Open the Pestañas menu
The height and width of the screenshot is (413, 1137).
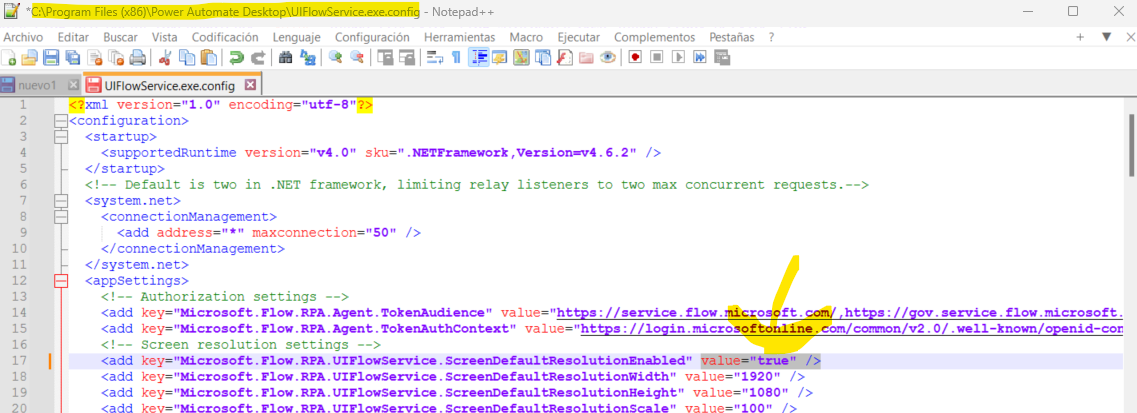pos(732,37)
